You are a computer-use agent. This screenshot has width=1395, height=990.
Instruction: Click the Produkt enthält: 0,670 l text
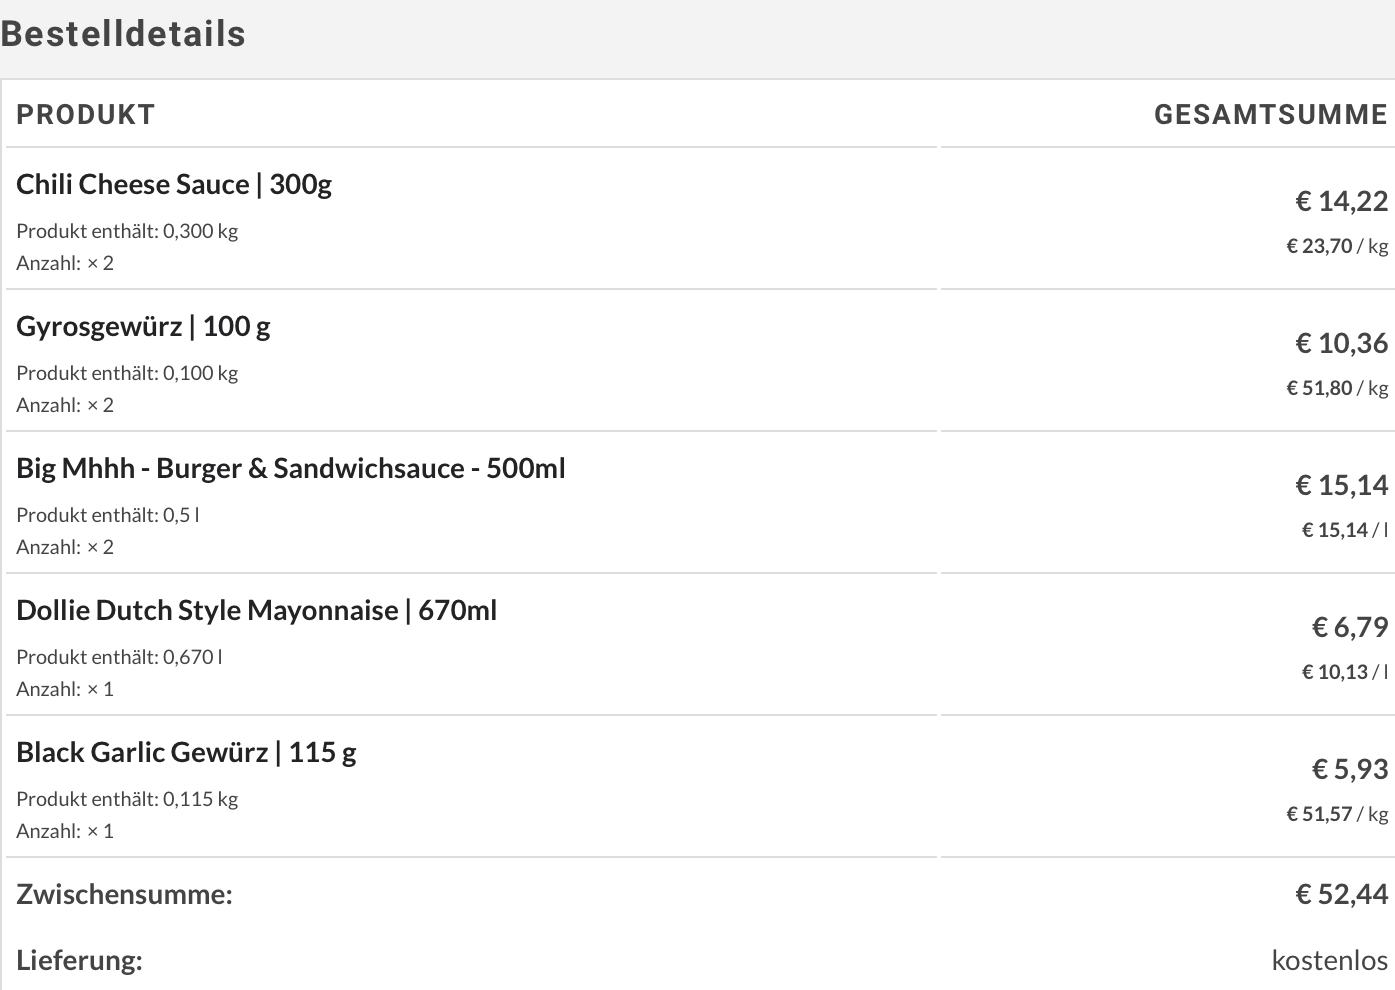(x=119, y=657)
